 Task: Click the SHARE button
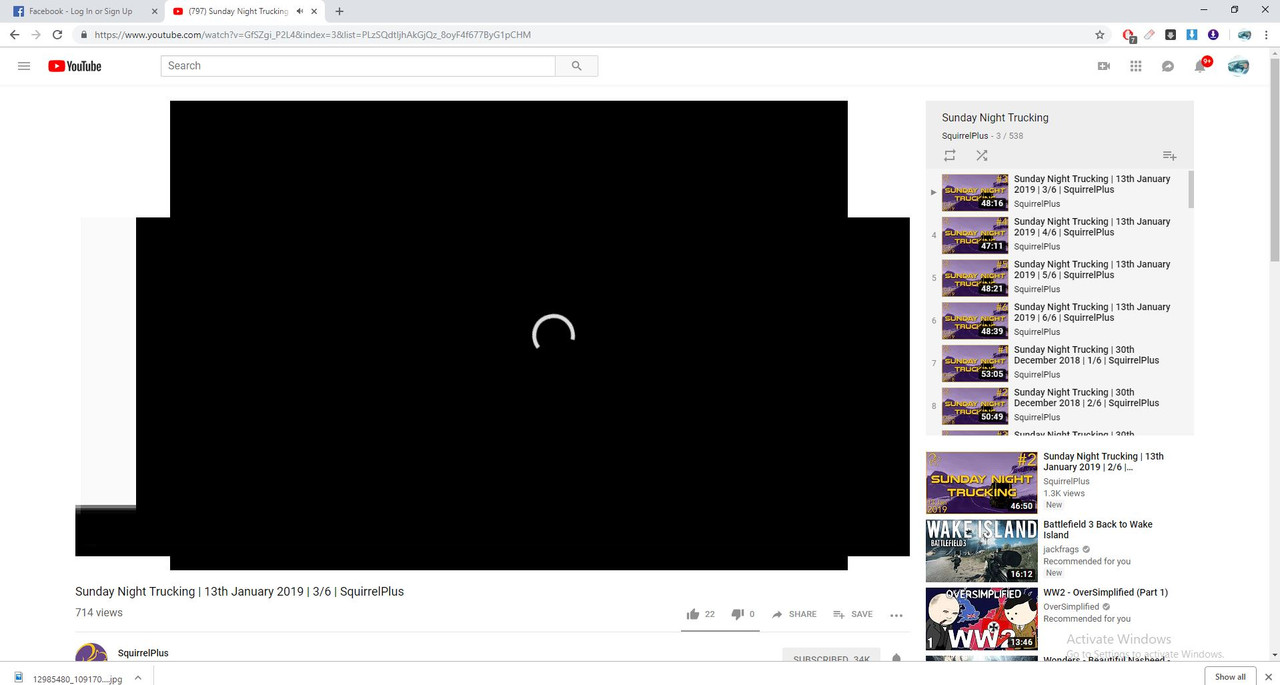(x=794, y=614)
